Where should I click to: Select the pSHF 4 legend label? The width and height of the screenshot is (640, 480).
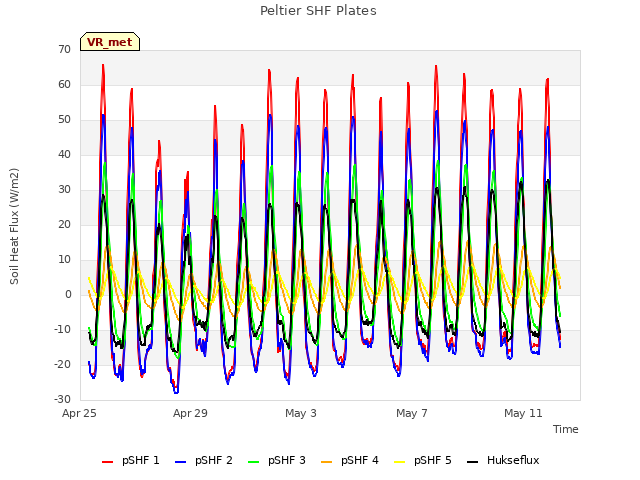[360, 460]
